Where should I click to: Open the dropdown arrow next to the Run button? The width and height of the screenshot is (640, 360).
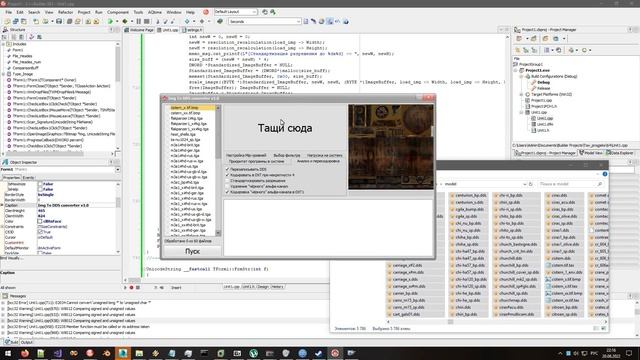(117, 21)
